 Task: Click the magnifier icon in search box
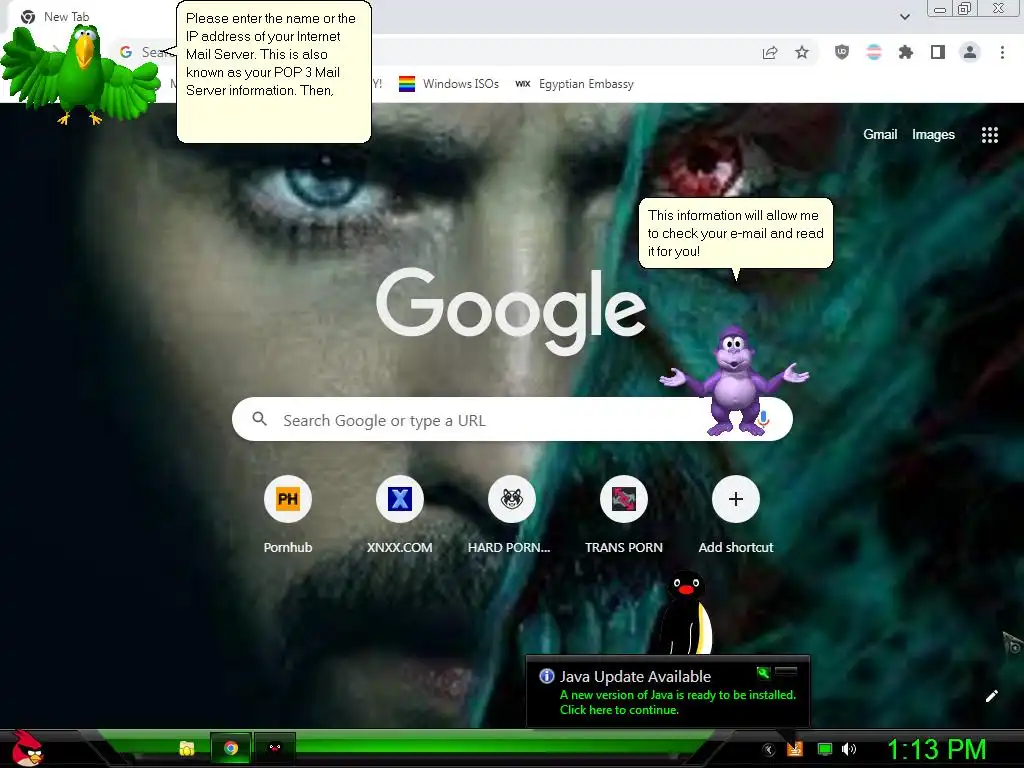[x=259, y=419]
